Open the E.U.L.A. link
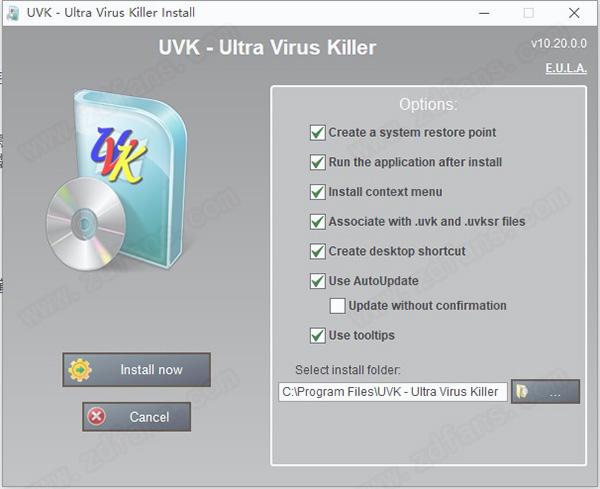 (566, 68)
